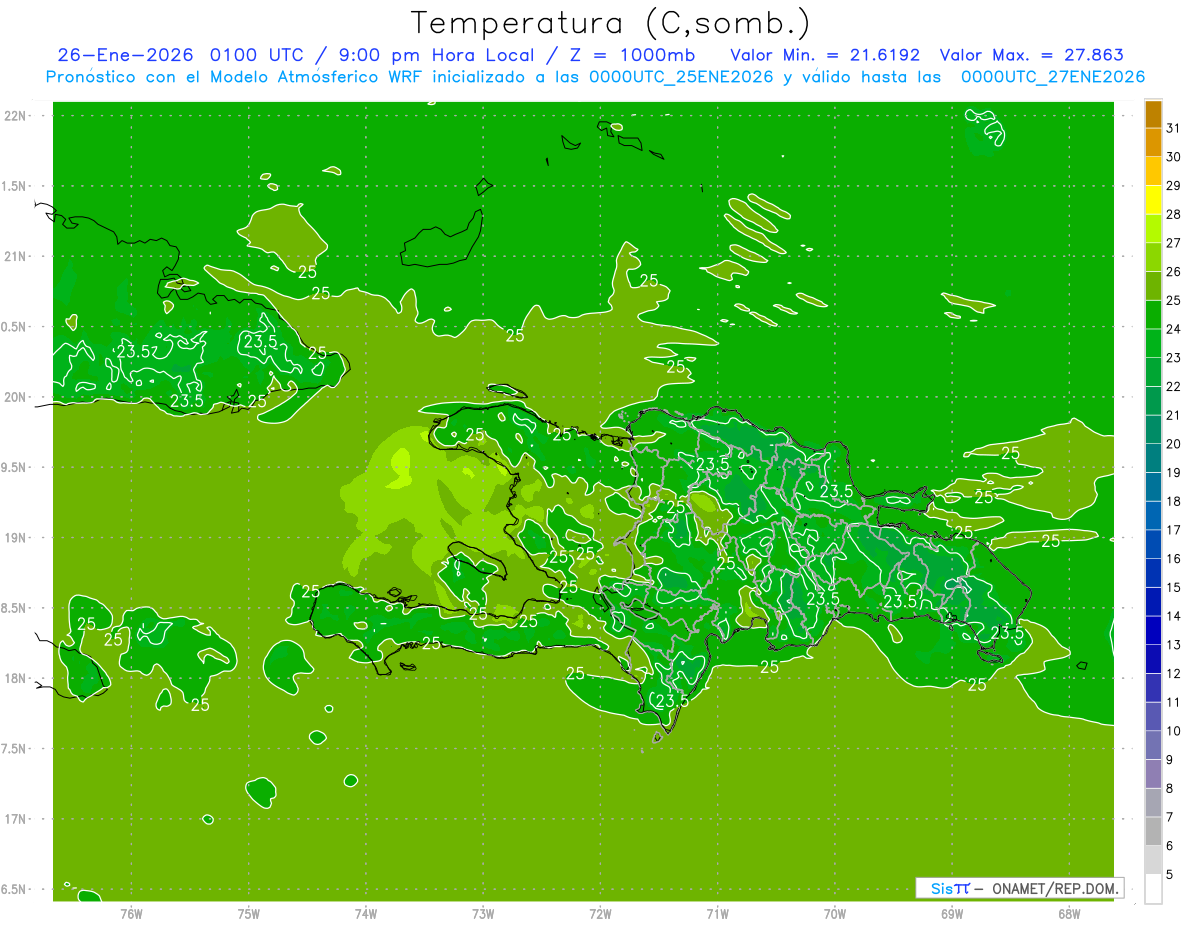Select the 'Valor Min. = 21.6192' text
Viewport: 1200px width, 927px height.
point(825,55)
